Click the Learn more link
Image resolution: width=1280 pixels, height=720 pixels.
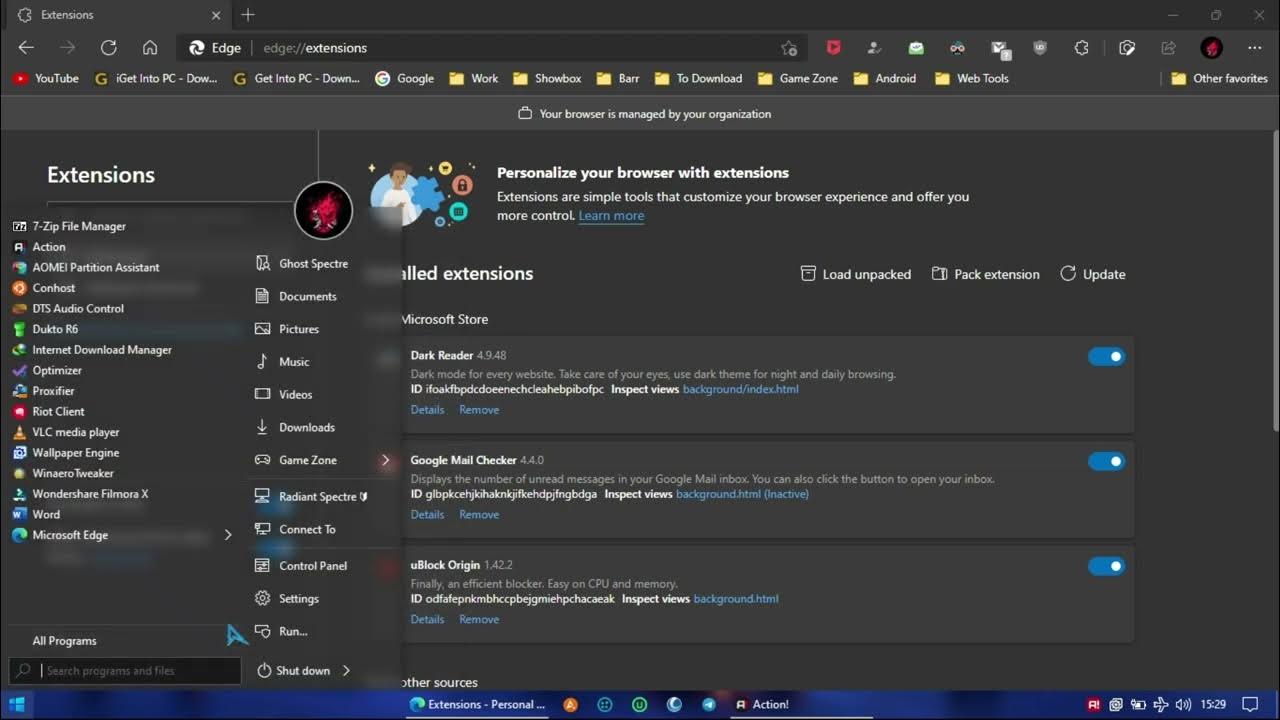[611, 215]
